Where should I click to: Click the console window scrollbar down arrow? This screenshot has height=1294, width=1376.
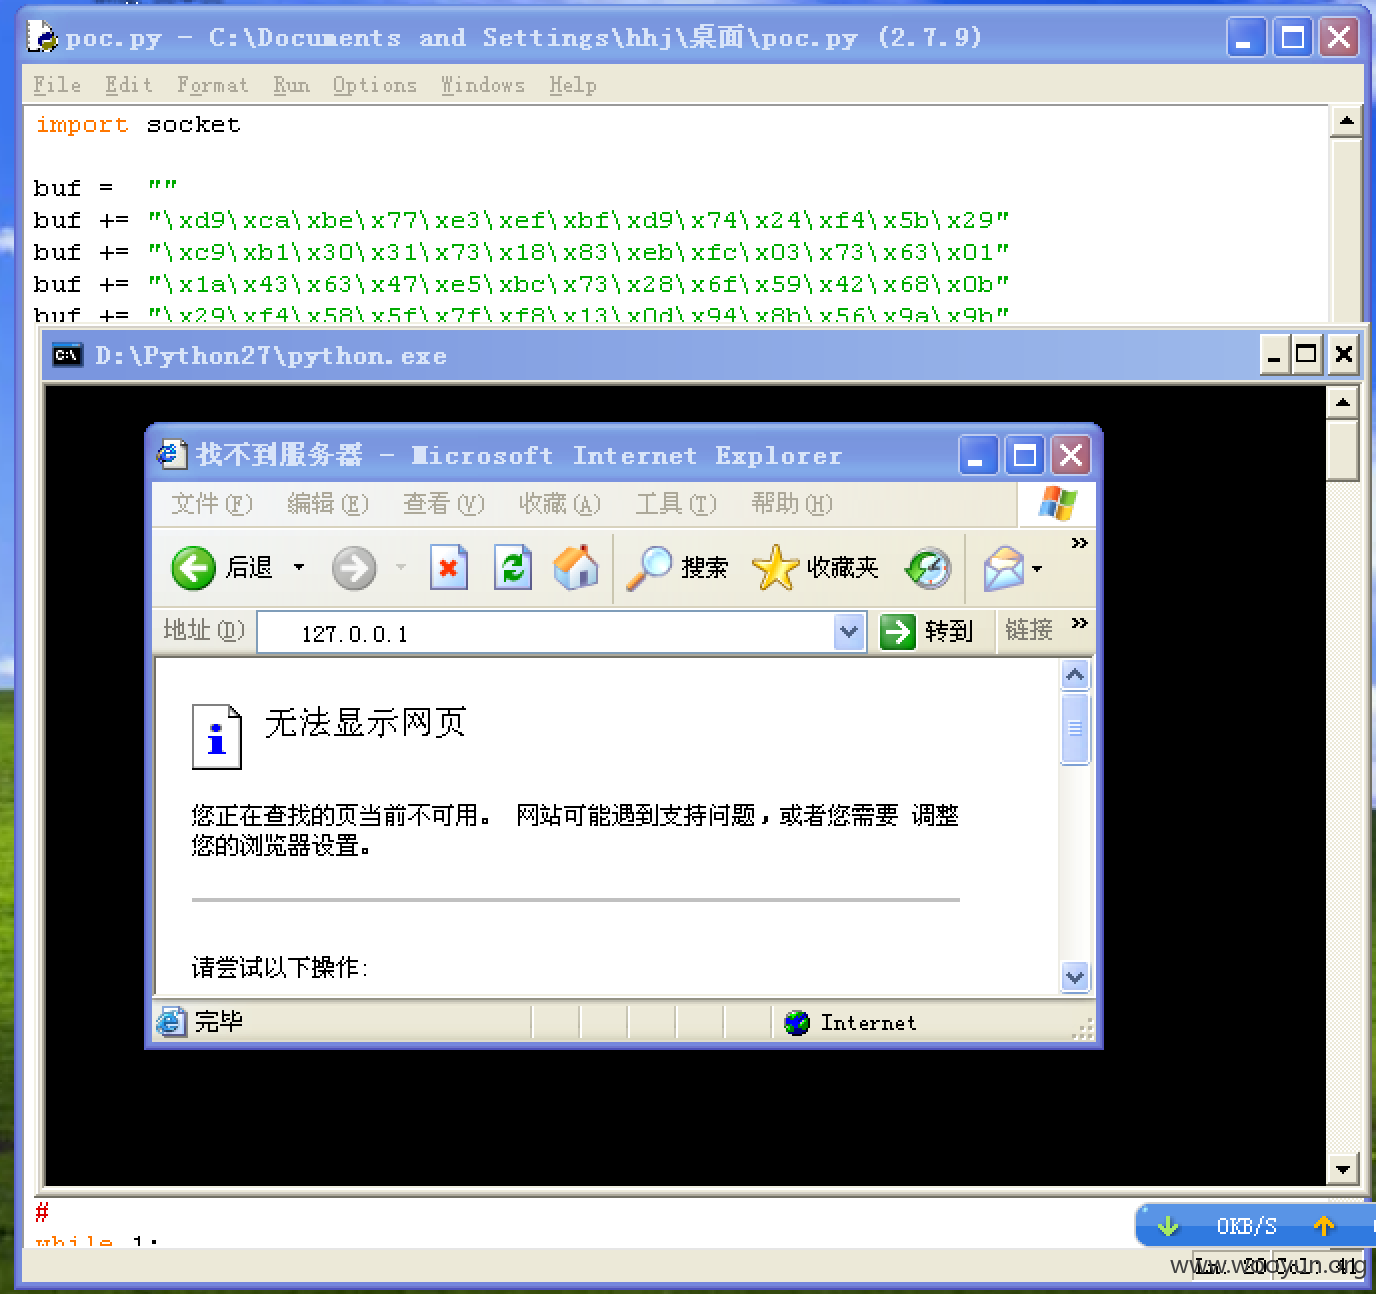pyautogui.click(x=1342, y=1168)
